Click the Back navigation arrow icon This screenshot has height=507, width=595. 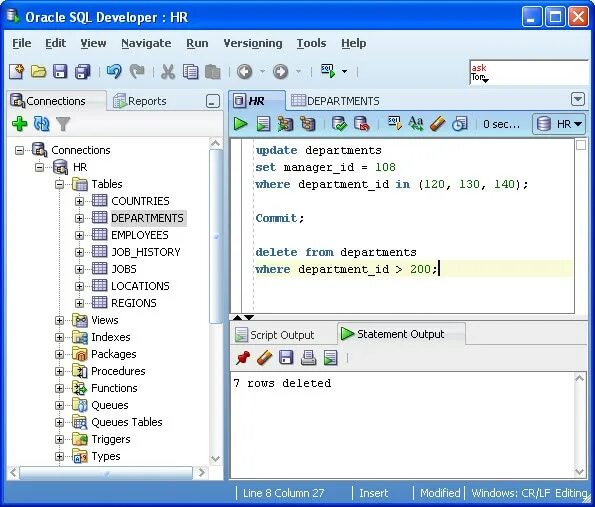(245, 71)
